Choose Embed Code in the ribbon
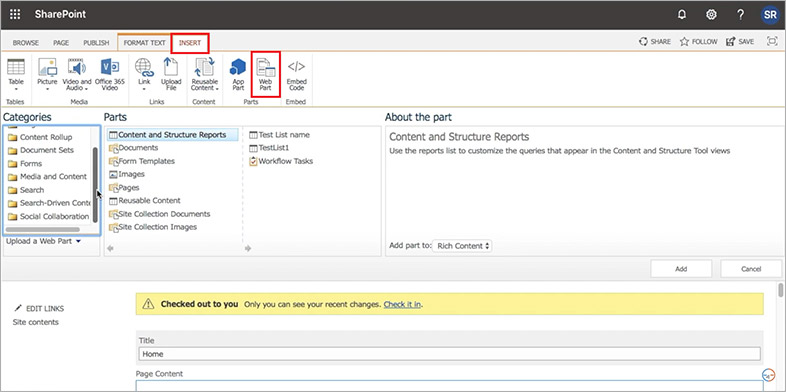The height and width of the screenshot is (392, 786). [296, 74]
